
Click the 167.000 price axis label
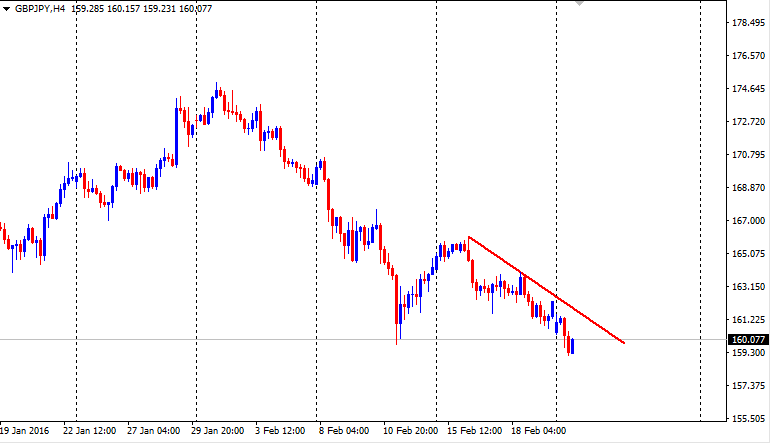pos(748,220)
